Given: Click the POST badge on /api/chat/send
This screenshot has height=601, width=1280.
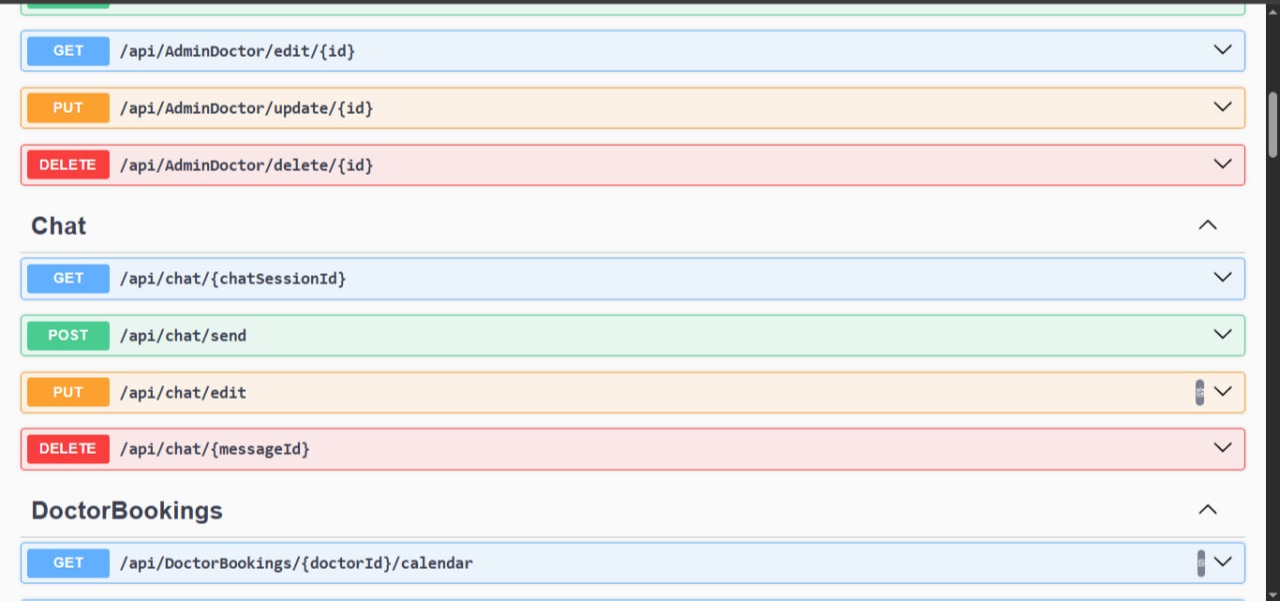Looking at the screenshot, I should [67, 335].
